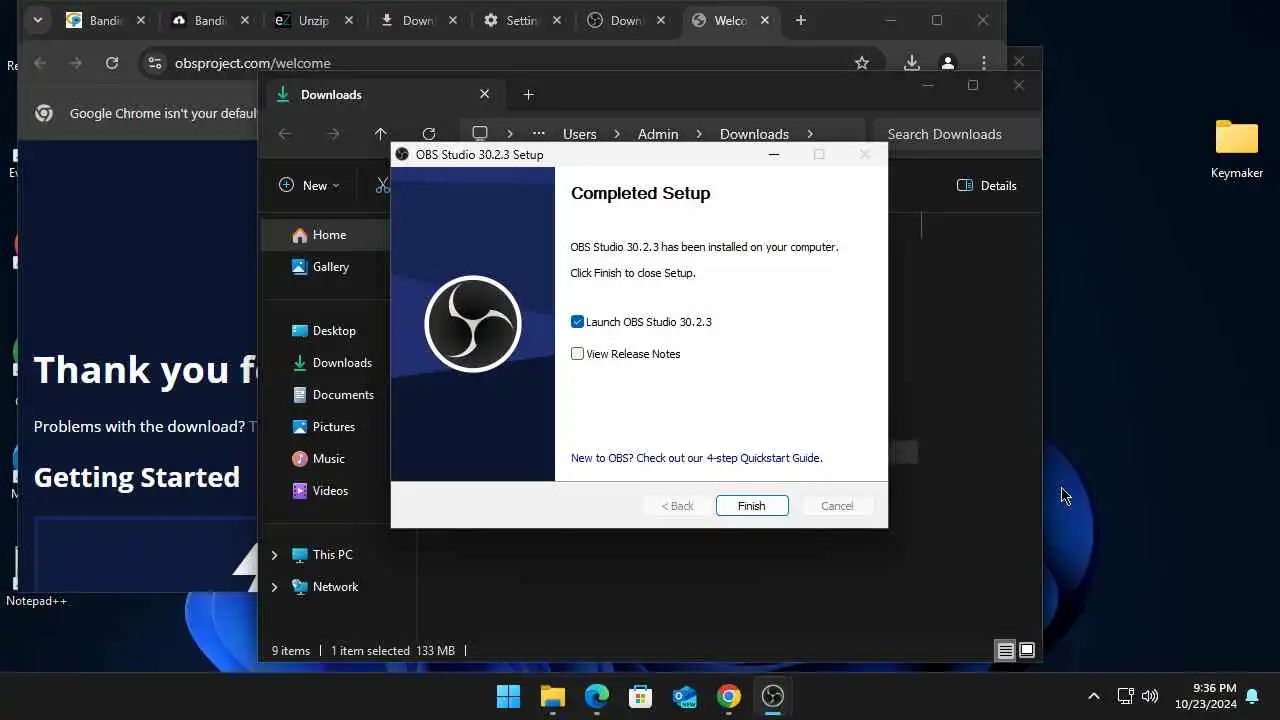1280x720 pixels.
Task: Open Chrome downloads icon
Action: (x=912, y=63)
